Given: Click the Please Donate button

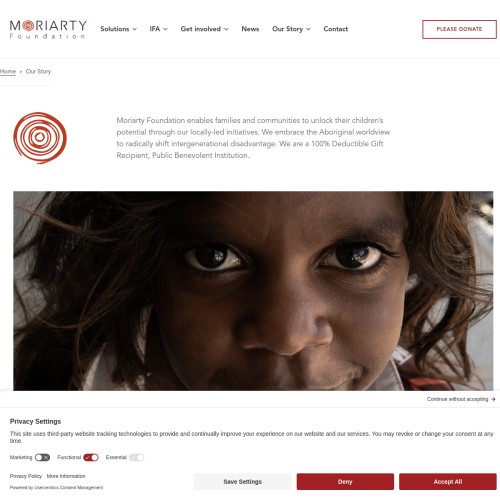Looking at the screenshot, I should coord(459,29).
